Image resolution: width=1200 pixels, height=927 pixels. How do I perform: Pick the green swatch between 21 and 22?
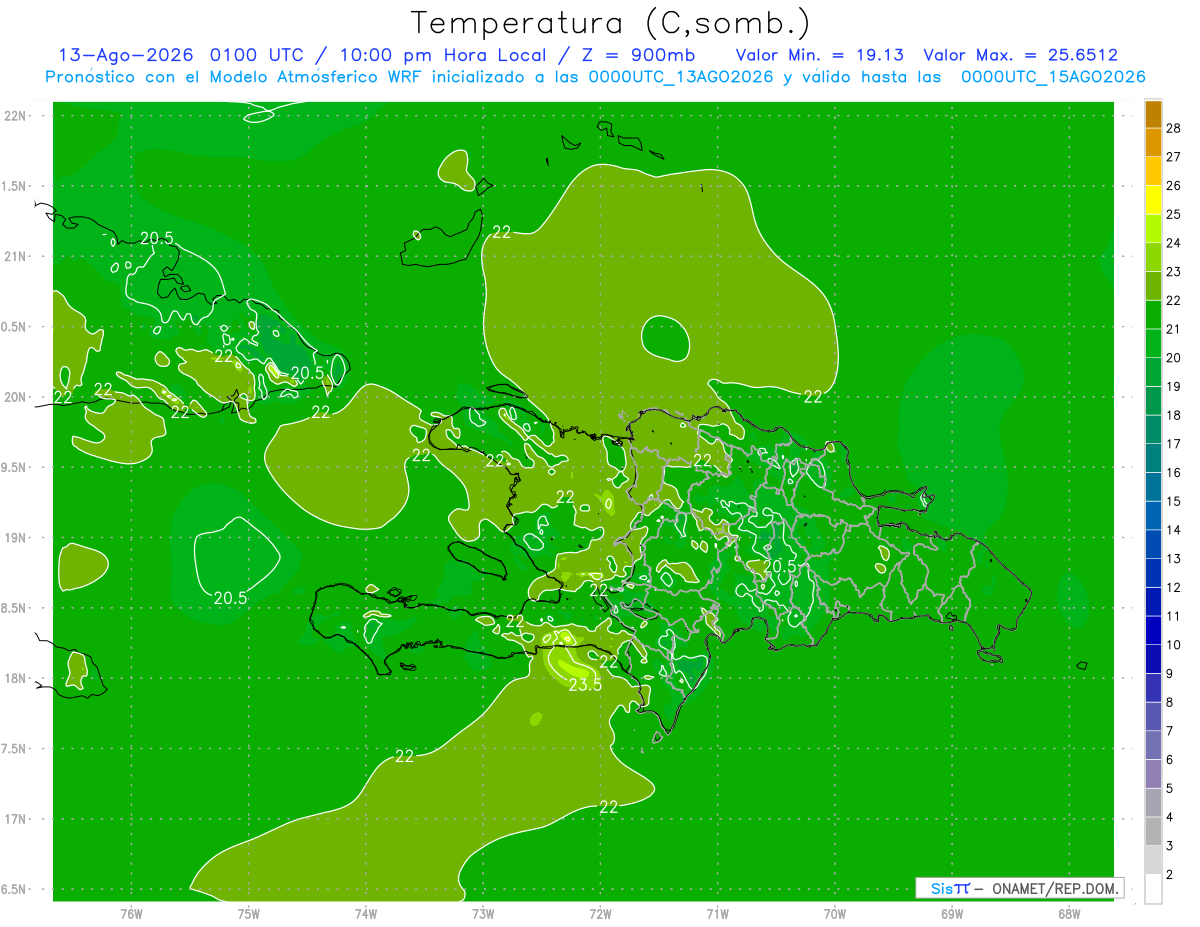coord(1153,315)
